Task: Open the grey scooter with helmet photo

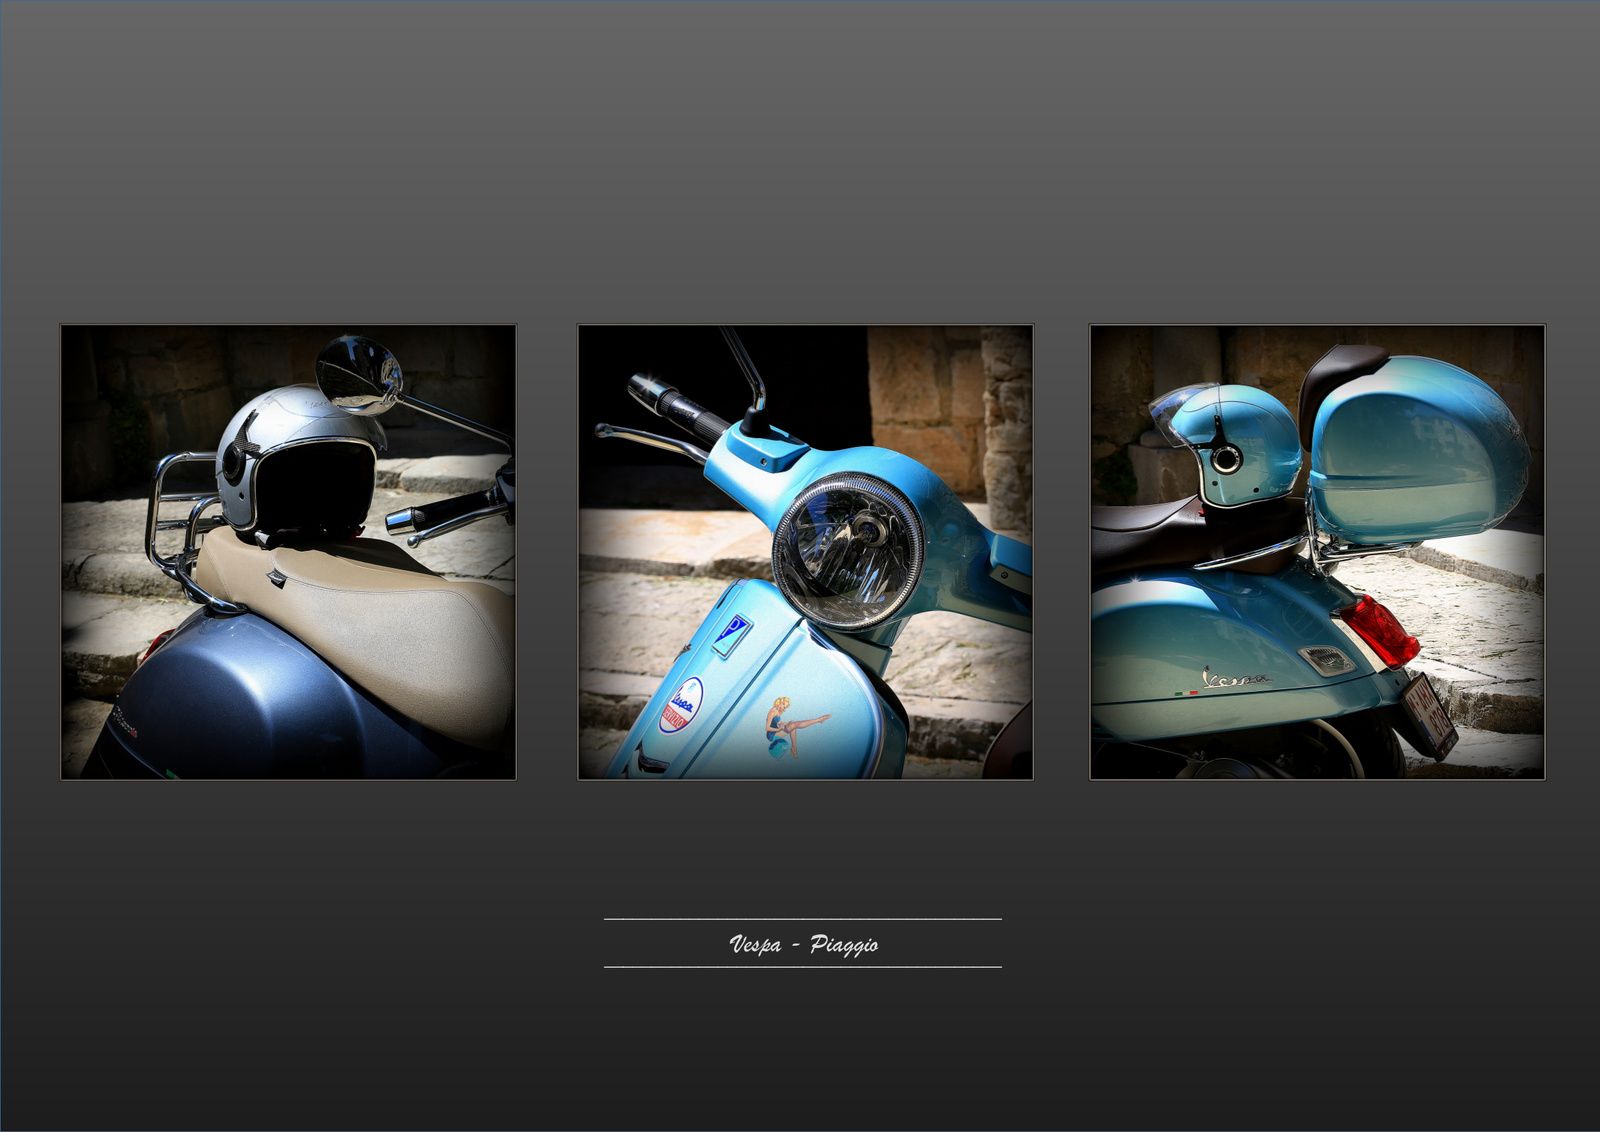Action: (288, 552)
